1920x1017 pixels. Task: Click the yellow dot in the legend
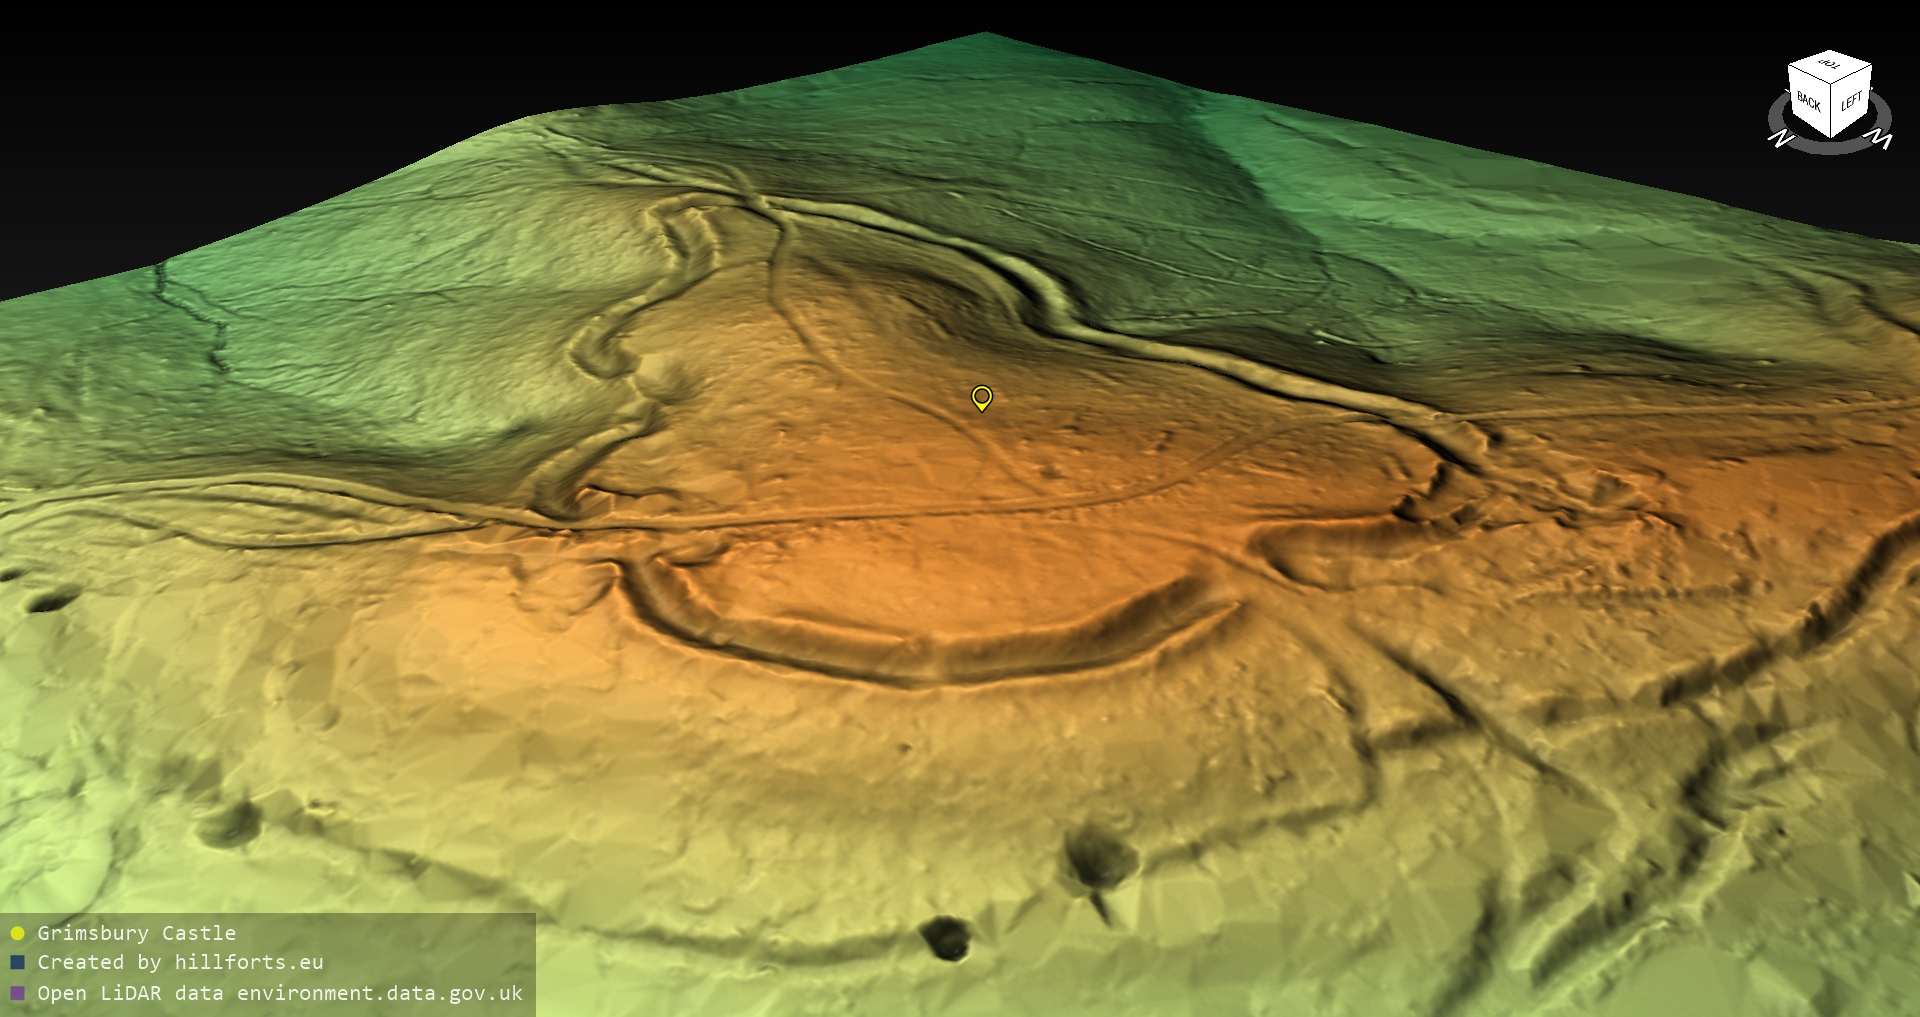(17, 934)
